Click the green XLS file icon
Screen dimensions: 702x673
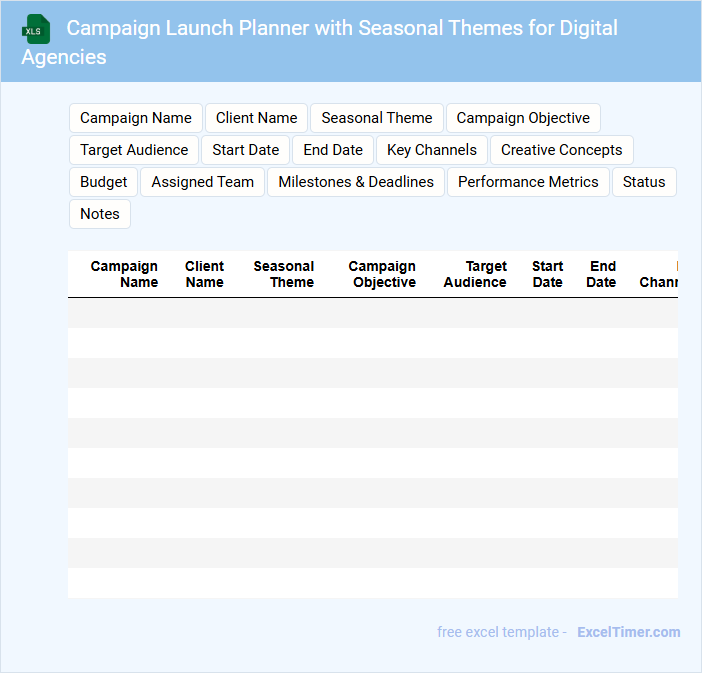tap(36, 29)
